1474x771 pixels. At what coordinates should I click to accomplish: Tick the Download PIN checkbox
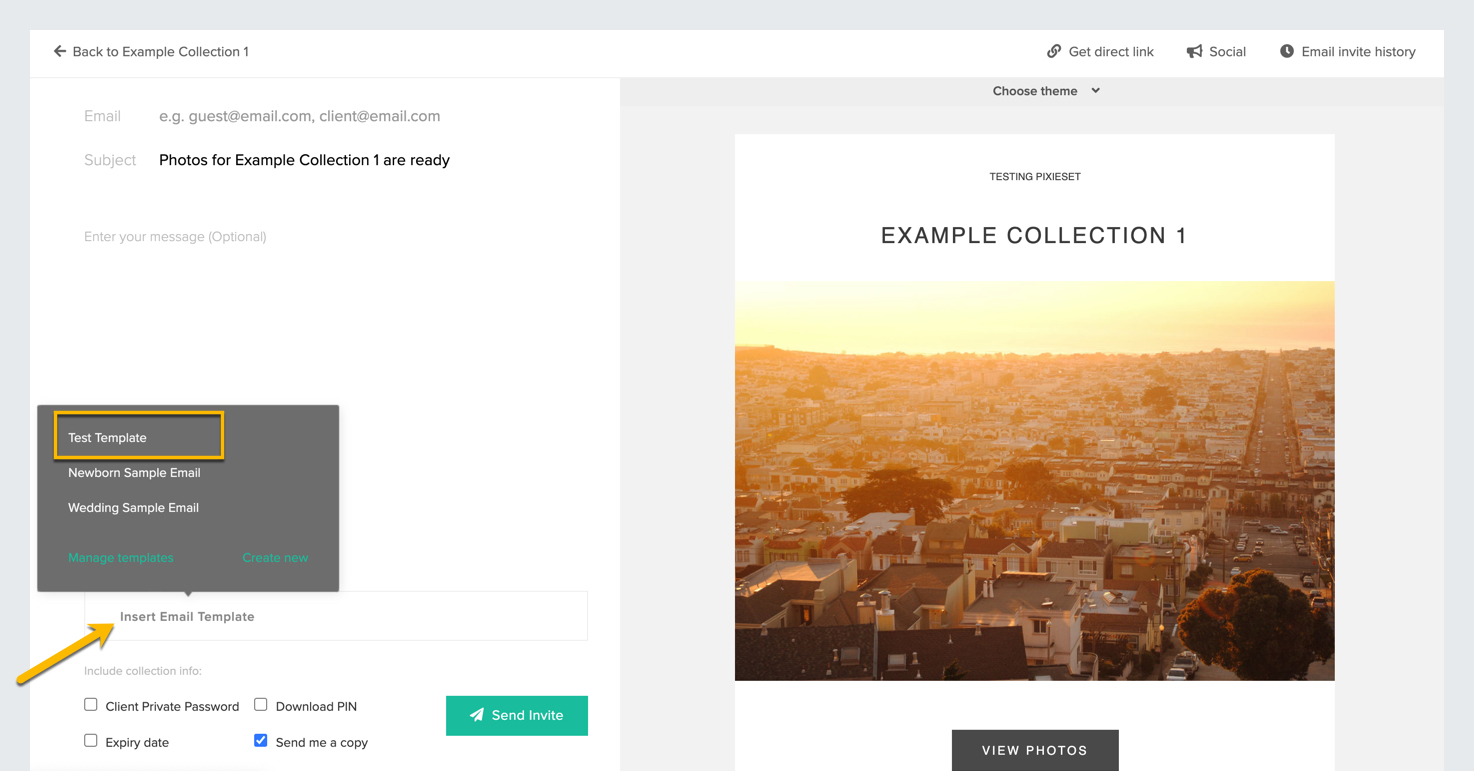pyautogui.click(x=261, y=705)
